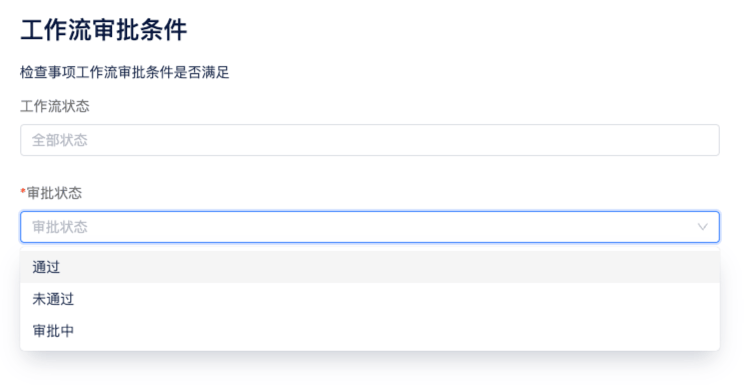Set approval status to 审批中
745x385 pixels.
370,331
